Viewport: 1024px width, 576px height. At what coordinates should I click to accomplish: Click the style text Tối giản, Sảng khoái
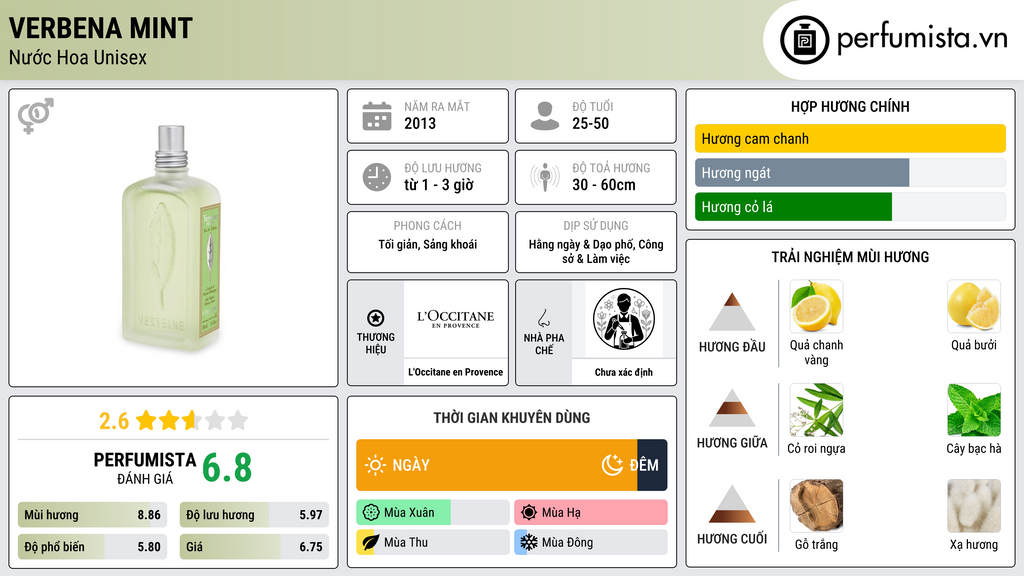pos(428,244)
